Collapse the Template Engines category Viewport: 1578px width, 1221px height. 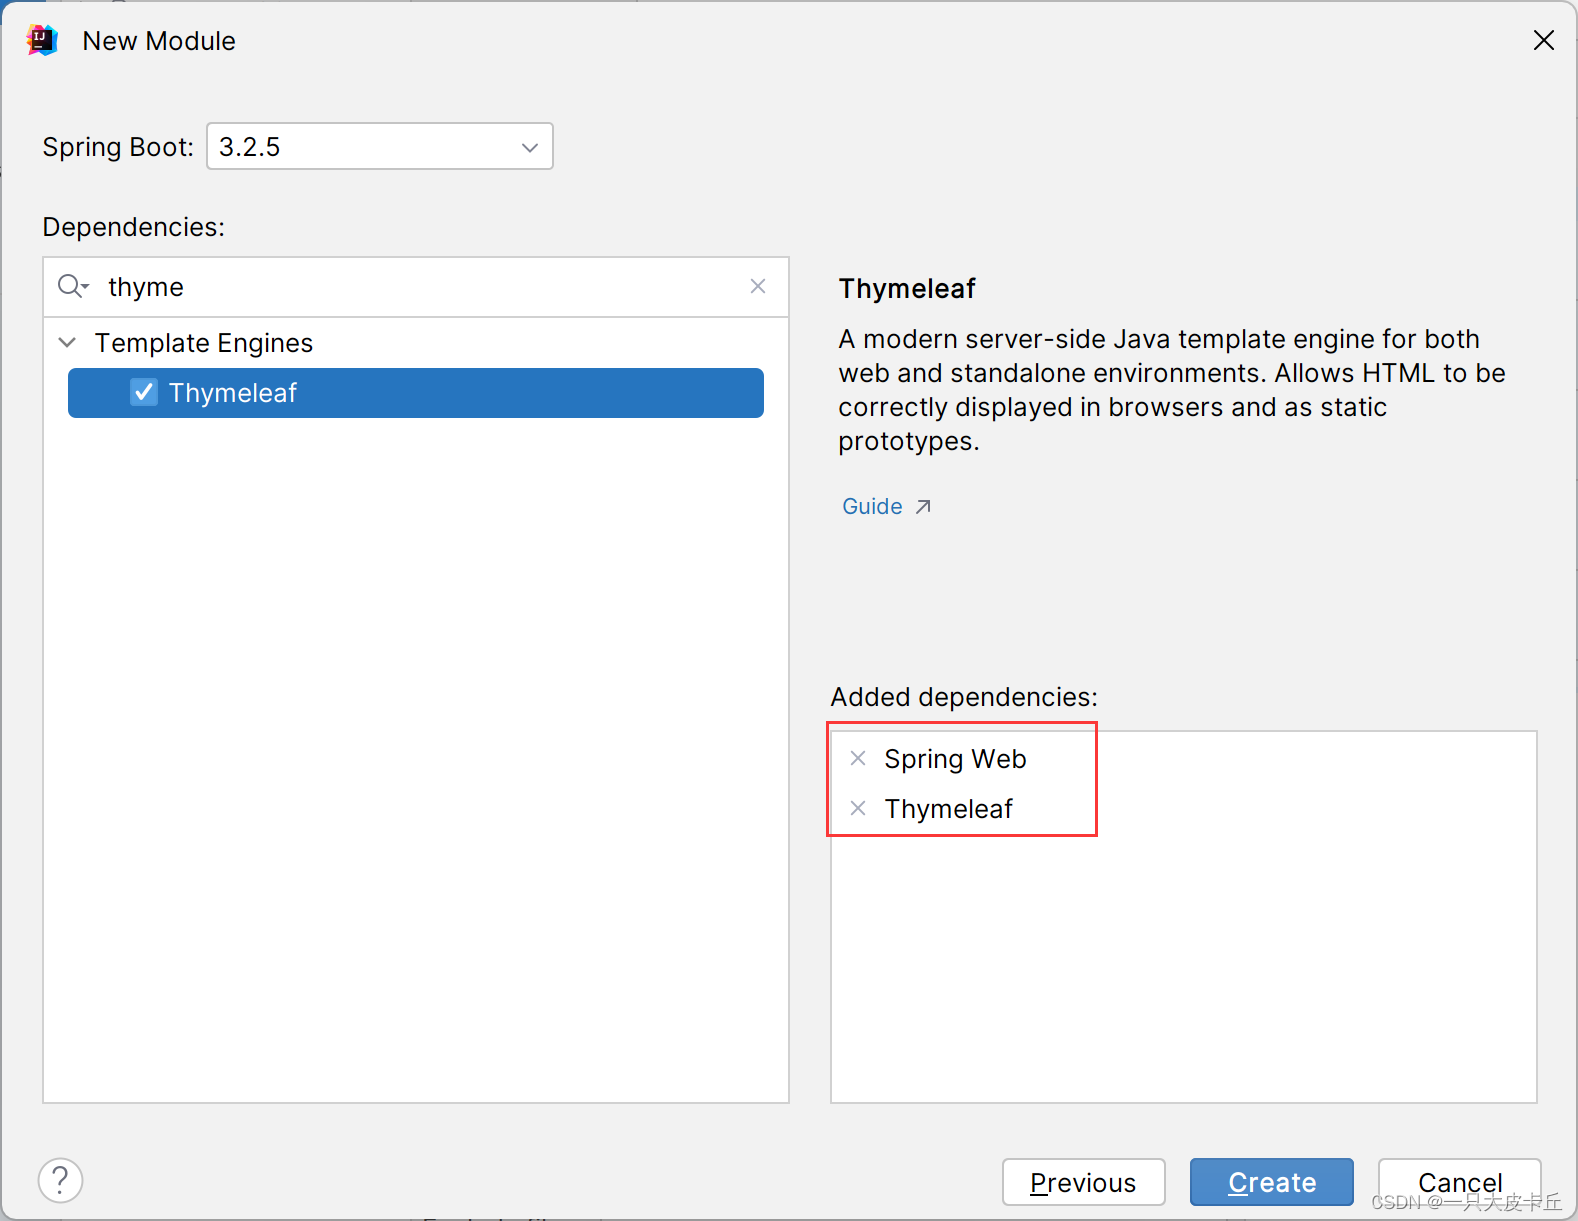[x=67, y=343]
